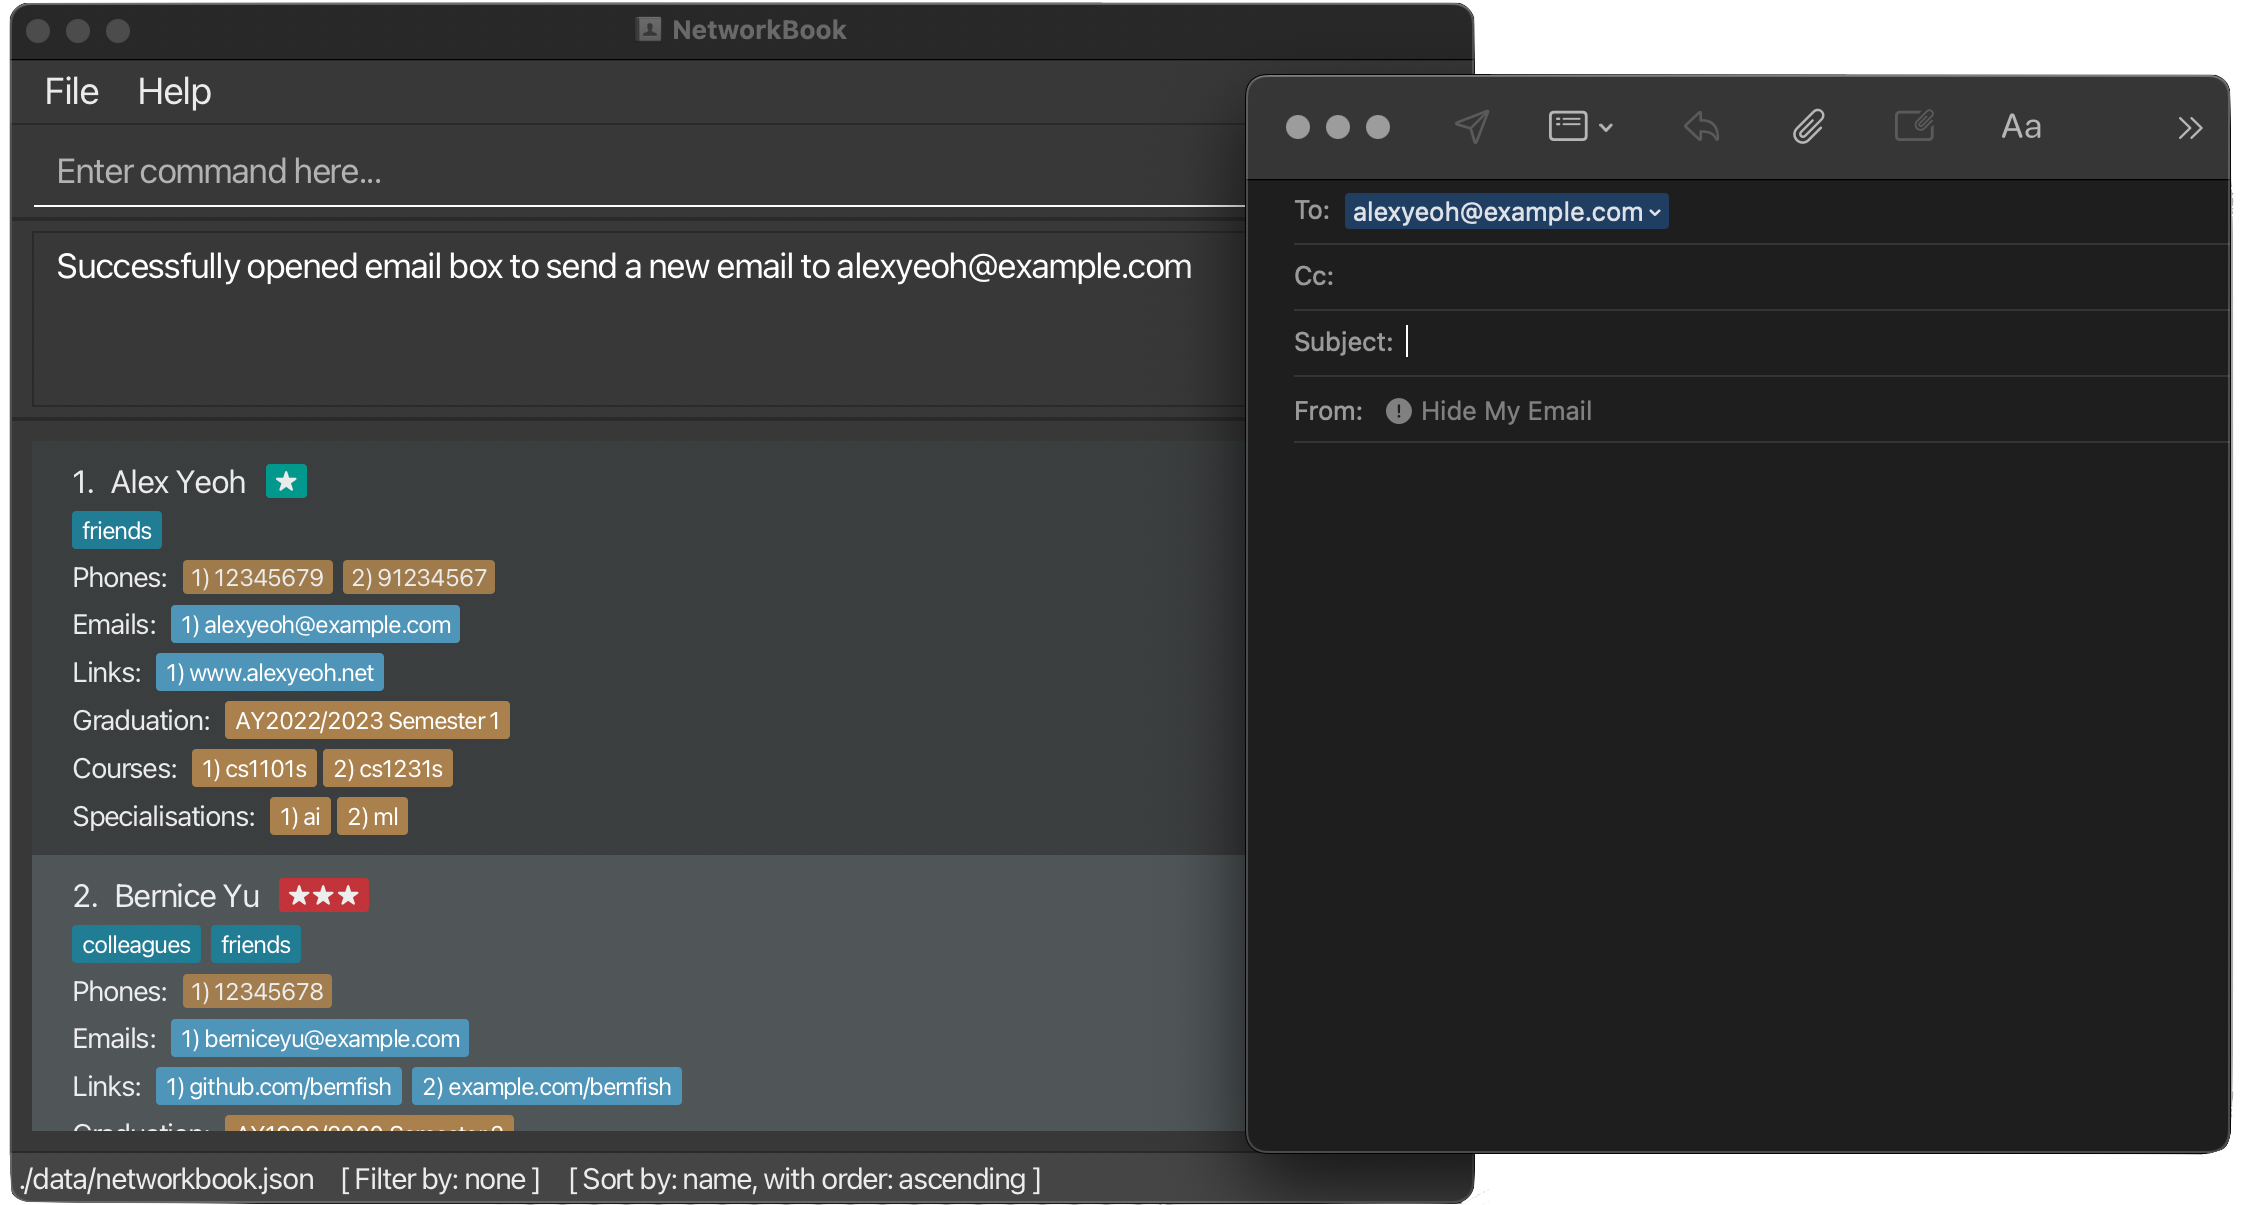The image size is (2246, 1205).
Task: Select the Bernice Yu contact name
Action: click(187, 895)
